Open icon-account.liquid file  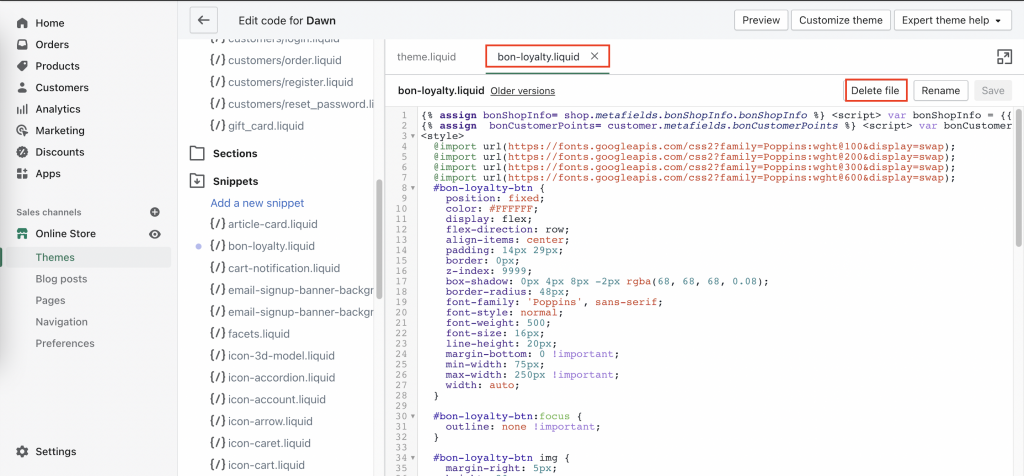coord(277,399)
